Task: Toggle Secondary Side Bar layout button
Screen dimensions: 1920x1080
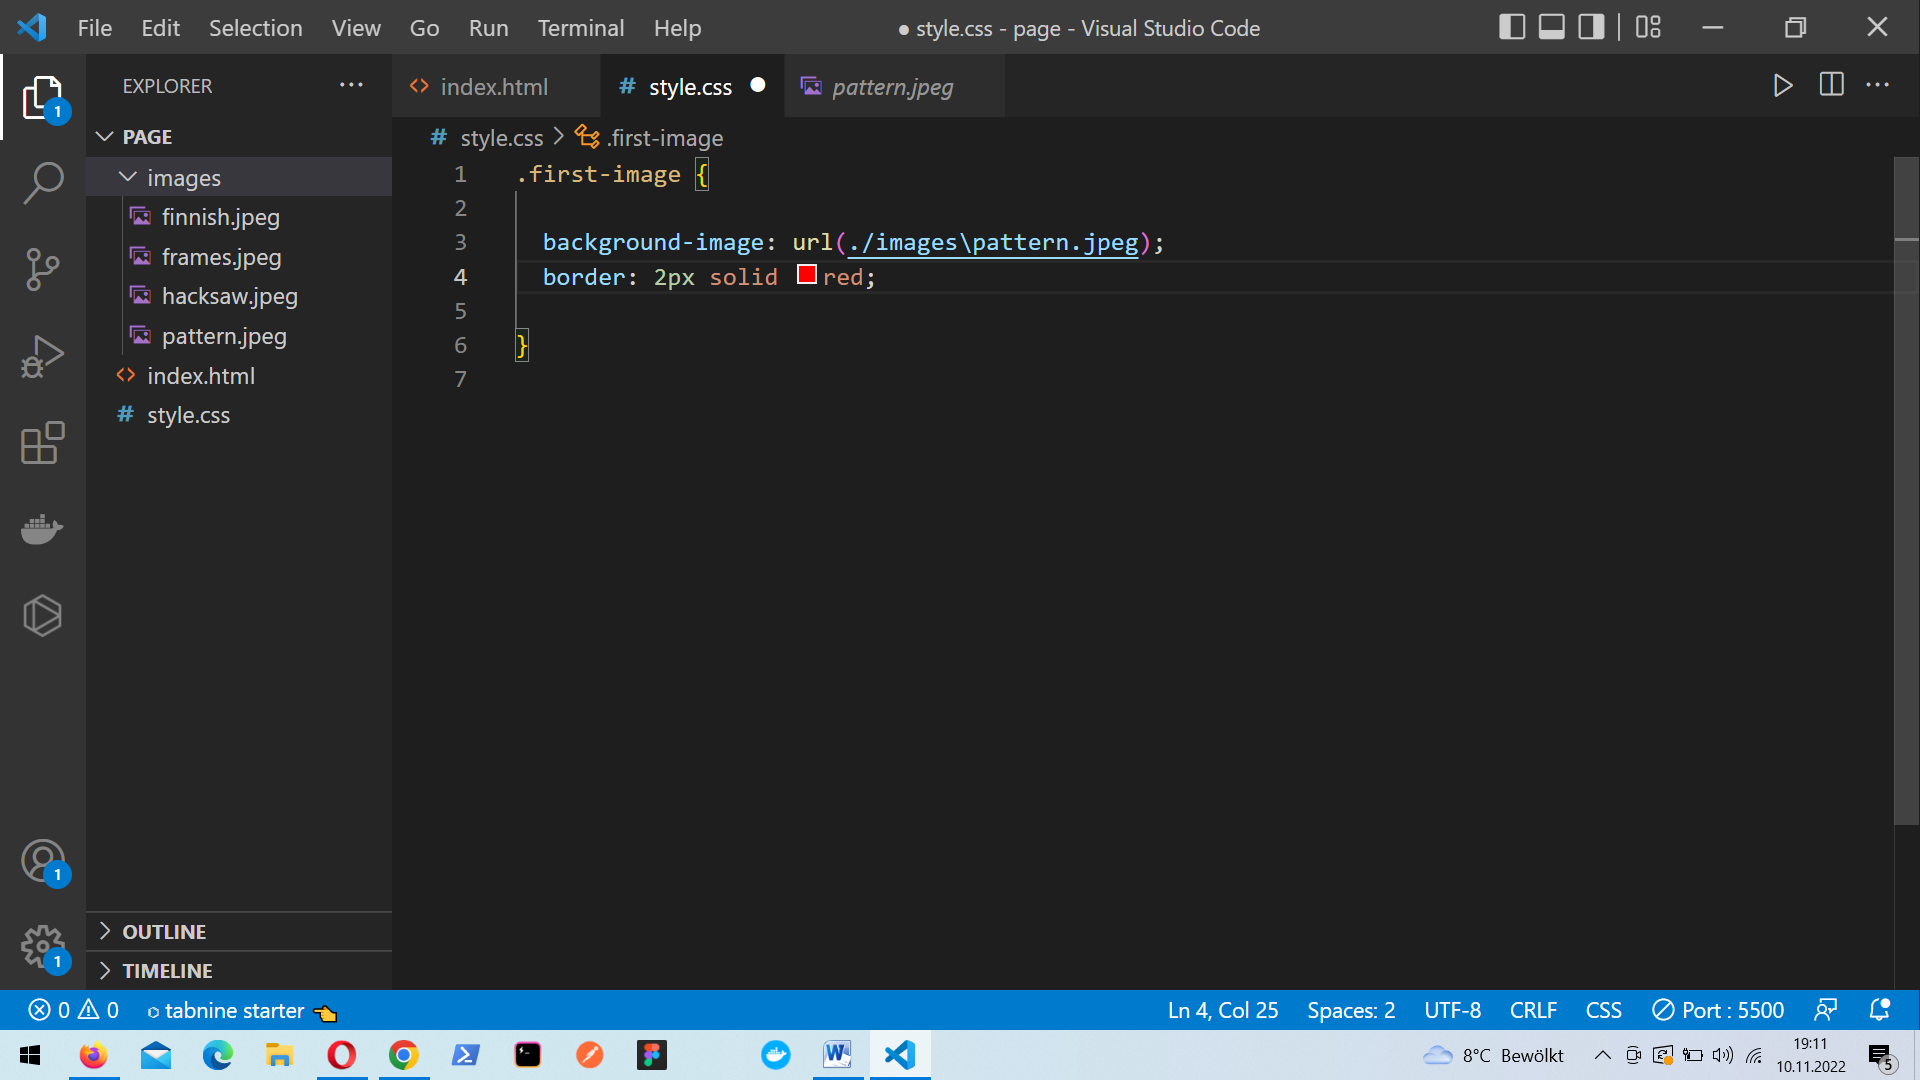Action: click(x=1591, y=27)
